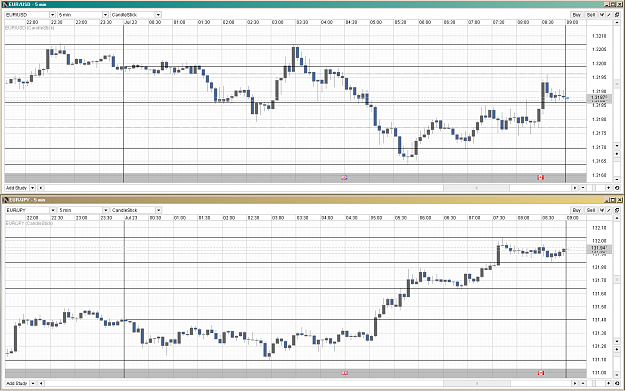Click the scroll-right arrow in EUR/JPY chart
This screenshot has height=391, width=625.
point(575,383)
